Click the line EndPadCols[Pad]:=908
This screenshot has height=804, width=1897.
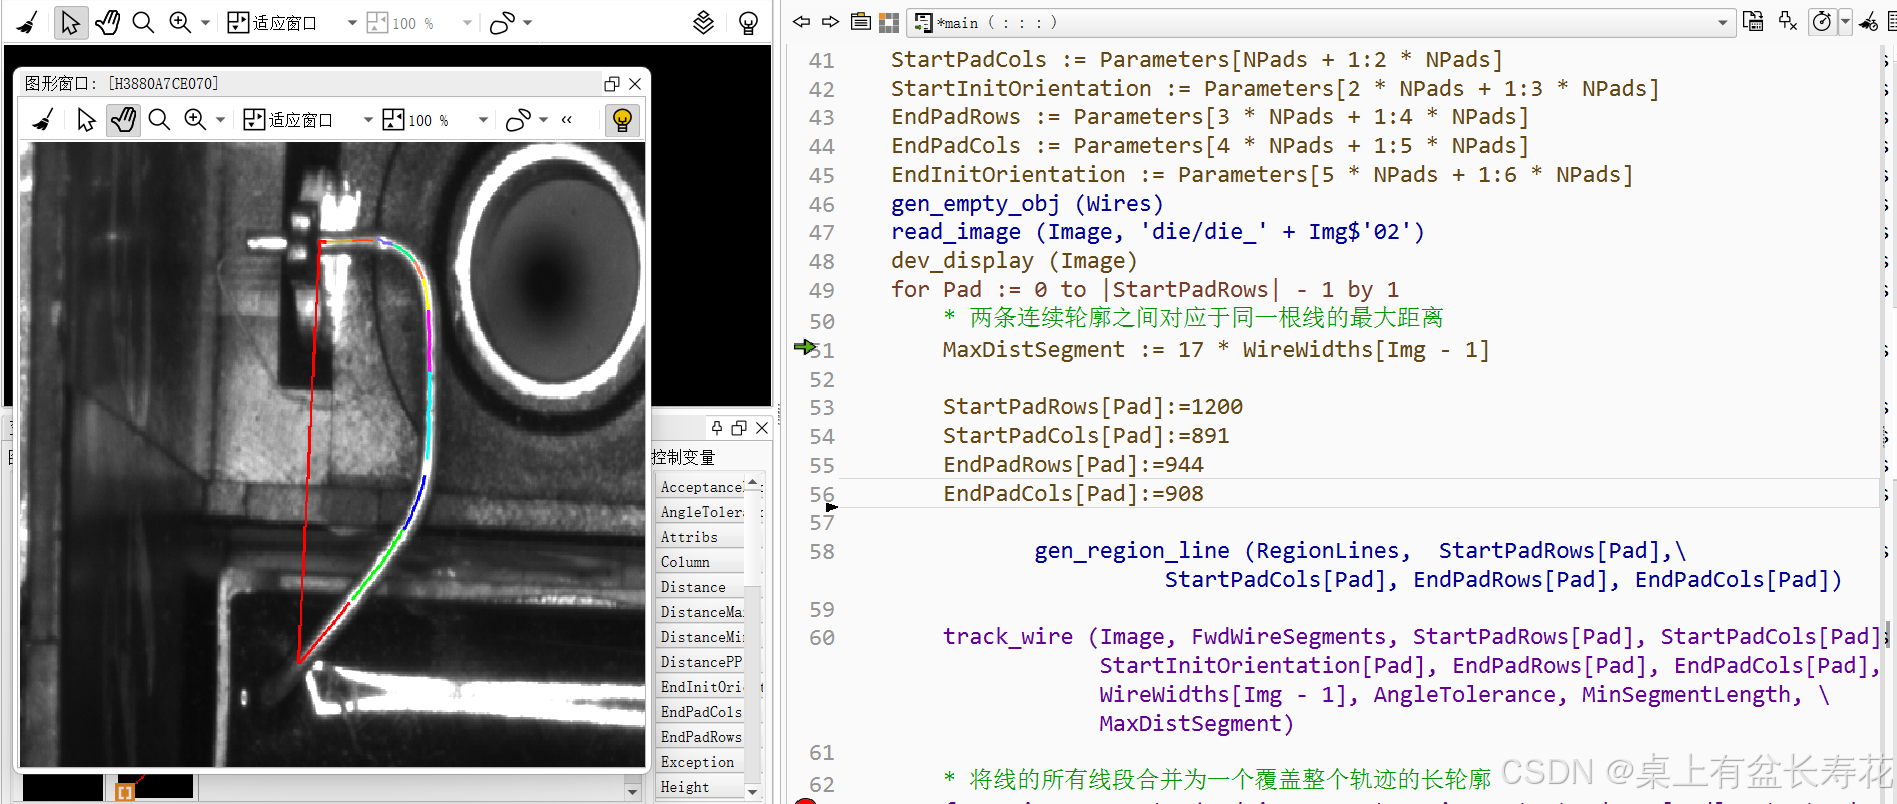coord(1073,494)
